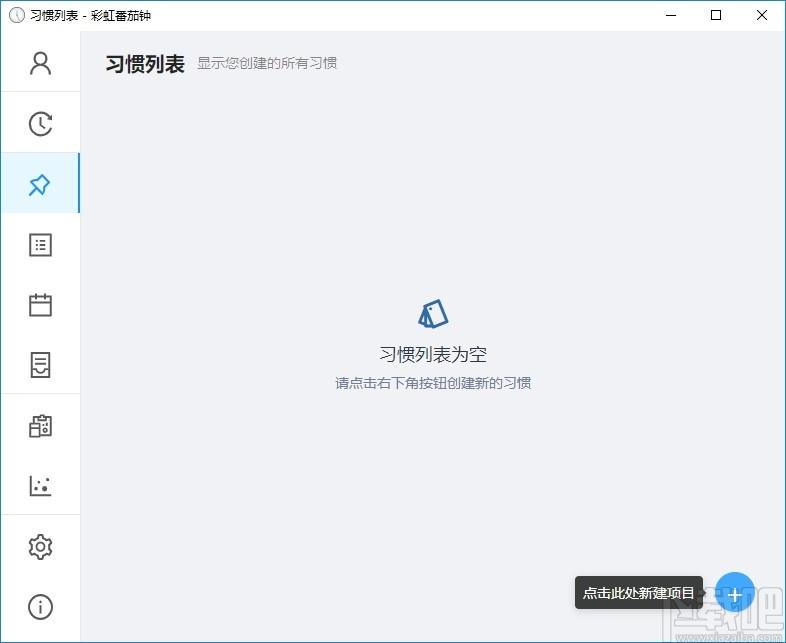This screenshot has height=643, width=786.
Task: Open the user account profile icon
Action: (40, 64)
